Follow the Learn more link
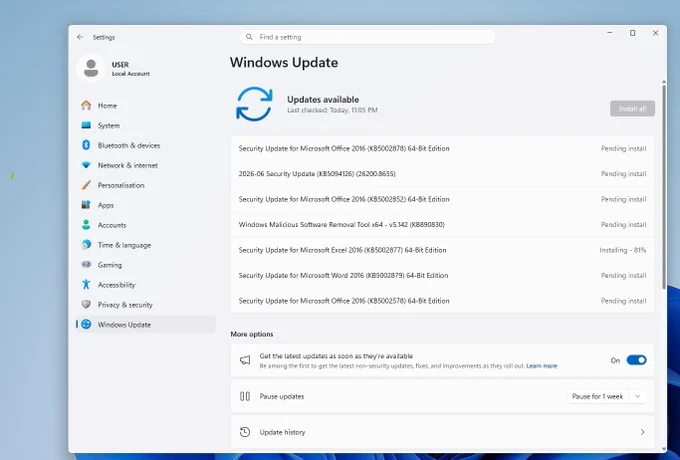 pos(542,366)
